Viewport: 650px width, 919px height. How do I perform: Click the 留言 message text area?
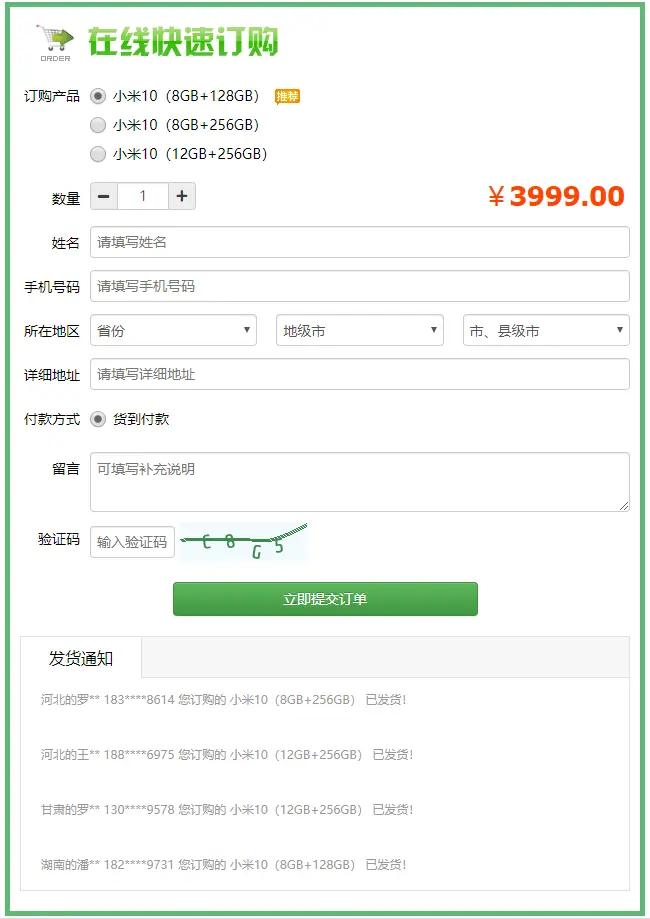[358, 482]
